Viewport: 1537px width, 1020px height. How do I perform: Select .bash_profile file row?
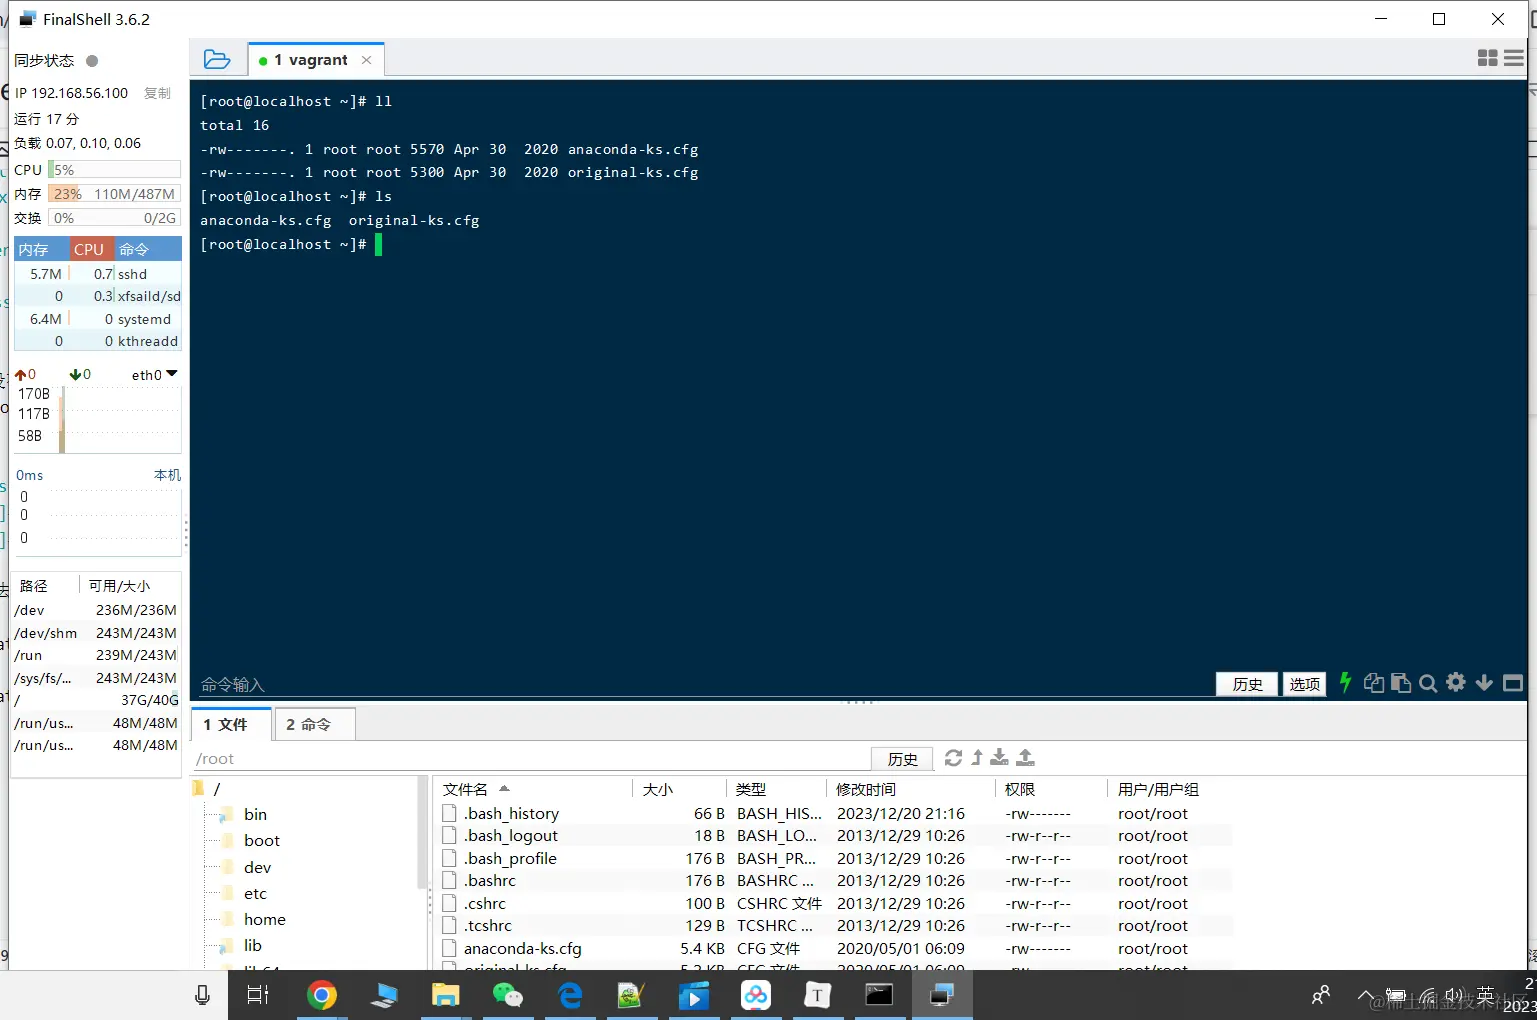tap(835, 859)
